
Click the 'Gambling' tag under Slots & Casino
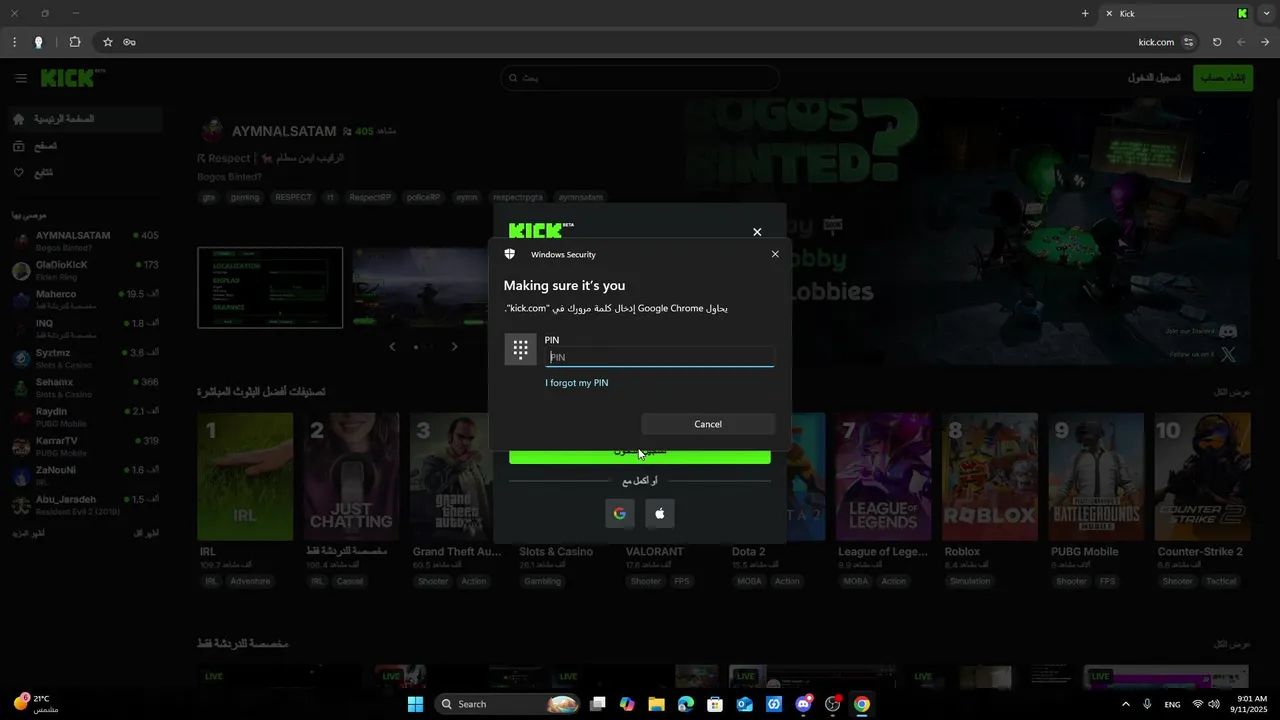pyautogui.click(x=543, y=581)
